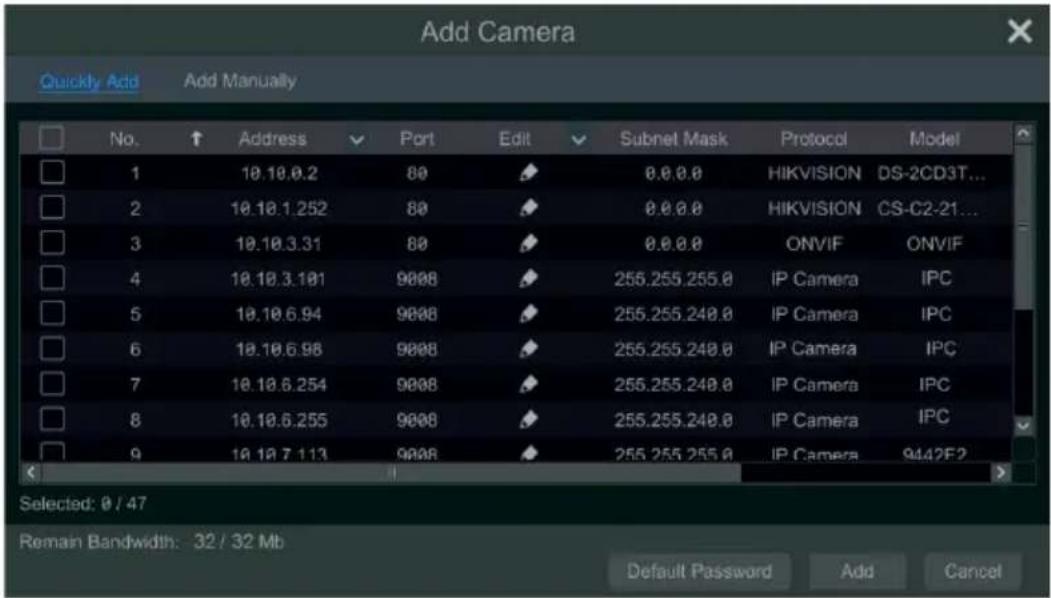Viewport: 1051px width, 598px height.
Task: Click the No. column header
Action: point(125,139)
